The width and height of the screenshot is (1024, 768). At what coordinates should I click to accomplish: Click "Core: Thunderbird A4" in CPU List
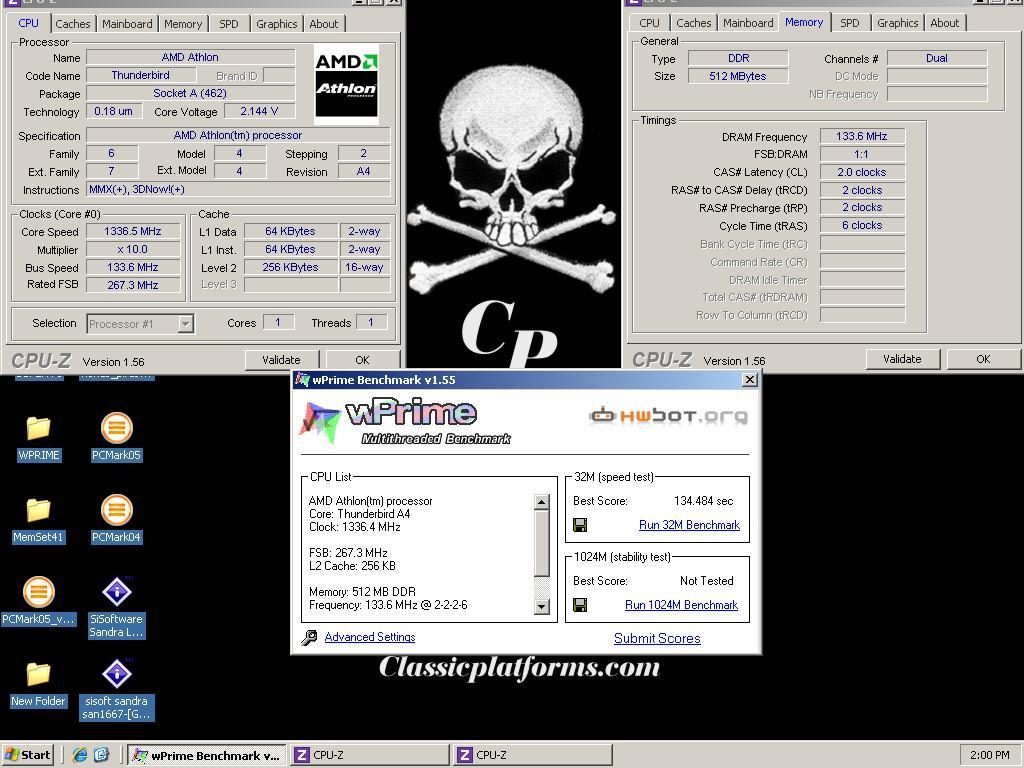(359, 514)
